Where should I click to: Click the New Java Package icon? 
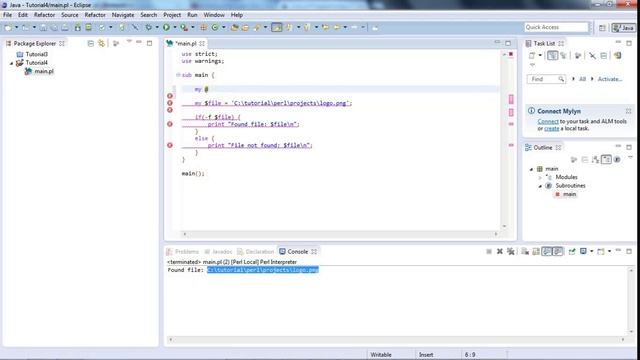pos(203,27)
